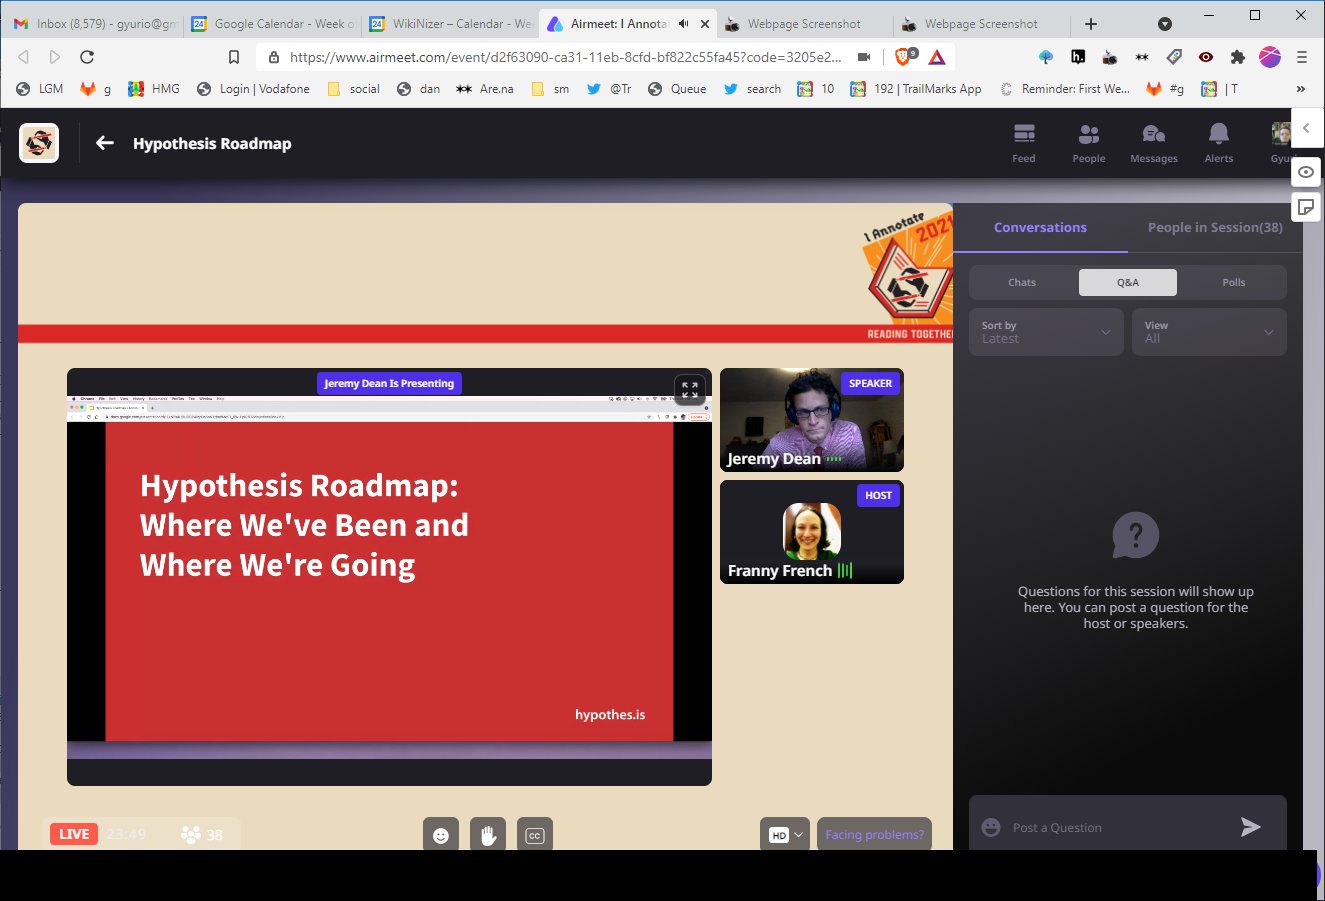Click the send question arrow icon

coord(1250,827)
